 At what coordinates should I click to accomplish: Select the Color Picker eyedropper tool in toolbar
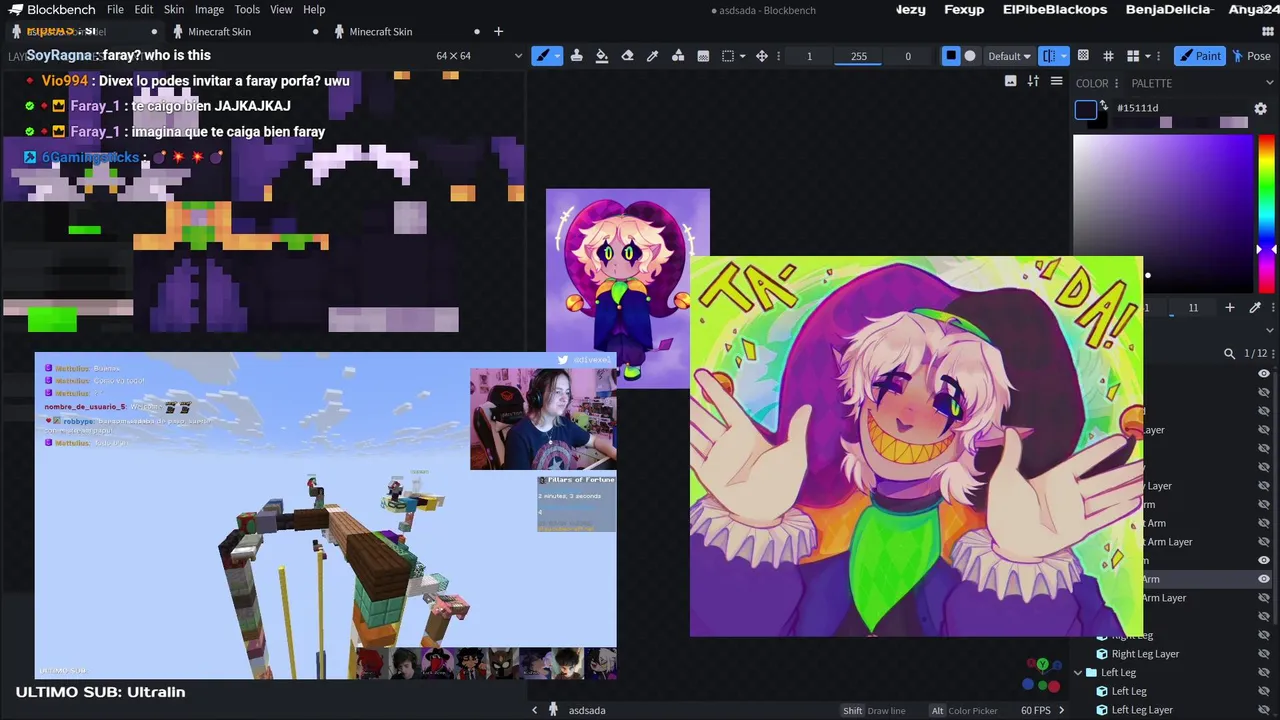(652, 56)
